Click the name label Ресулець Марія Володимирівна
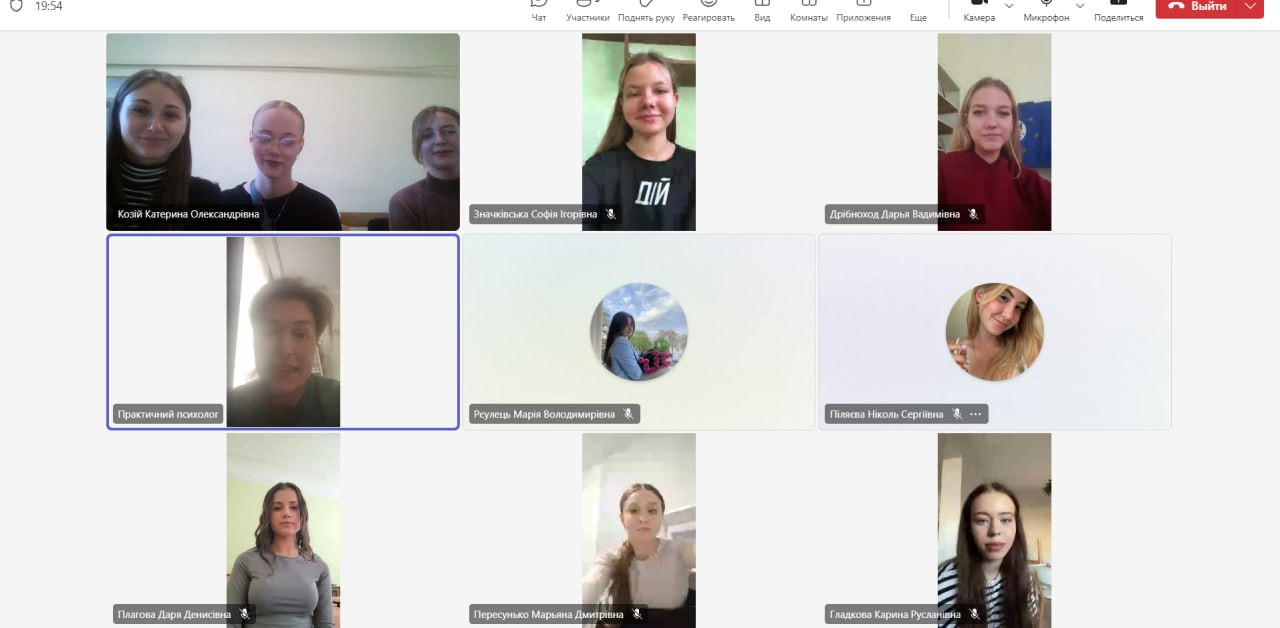The height and width of the screenshot is (628, 1280). 545,414
